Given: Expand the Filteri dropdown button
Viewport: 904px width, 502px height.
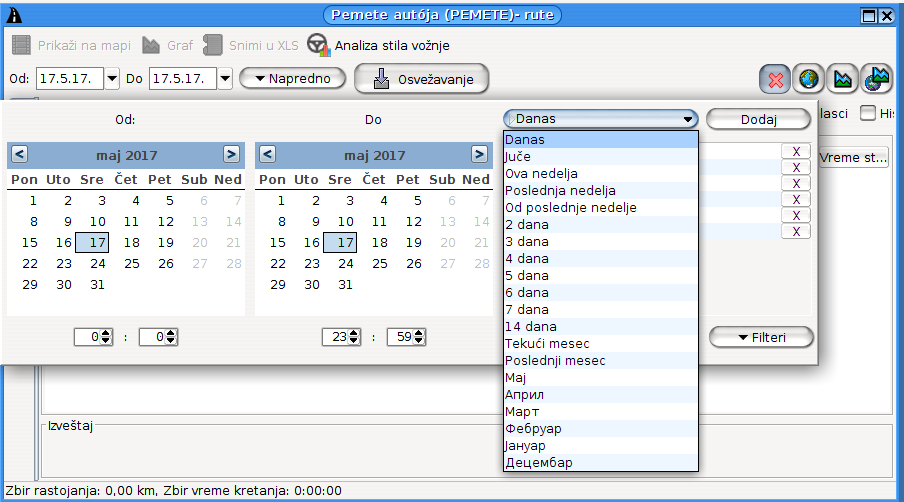Looking at the screenshot, I should 761,337.
